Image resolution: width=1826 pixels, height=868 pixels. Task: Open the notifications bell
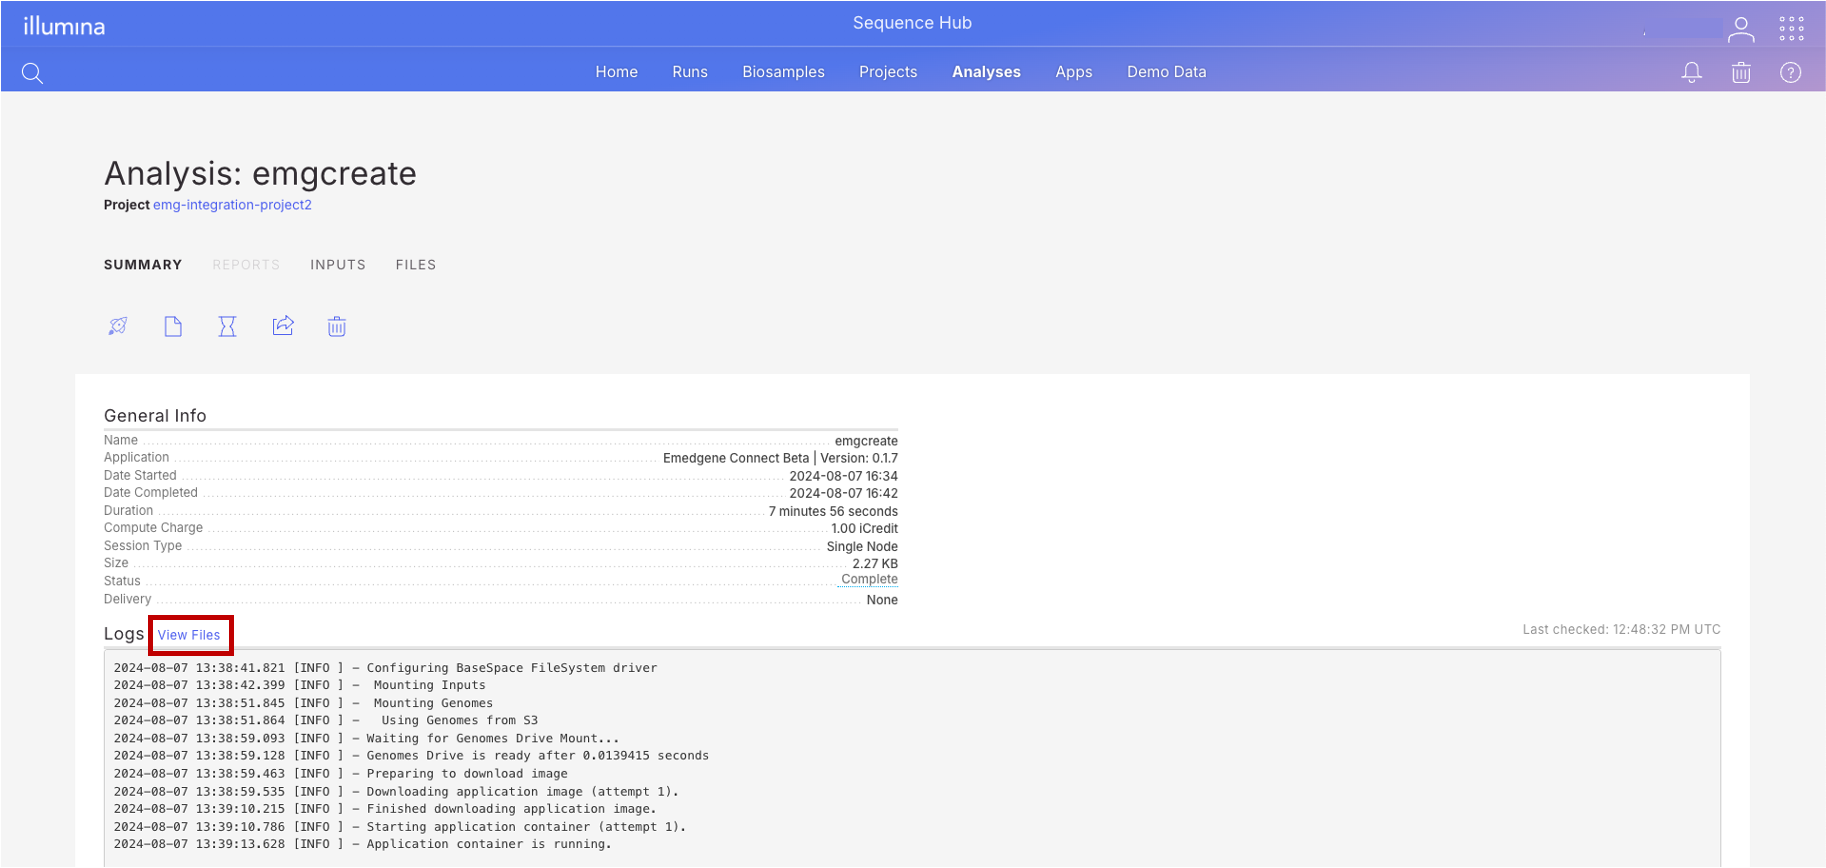pos(1691,73)
